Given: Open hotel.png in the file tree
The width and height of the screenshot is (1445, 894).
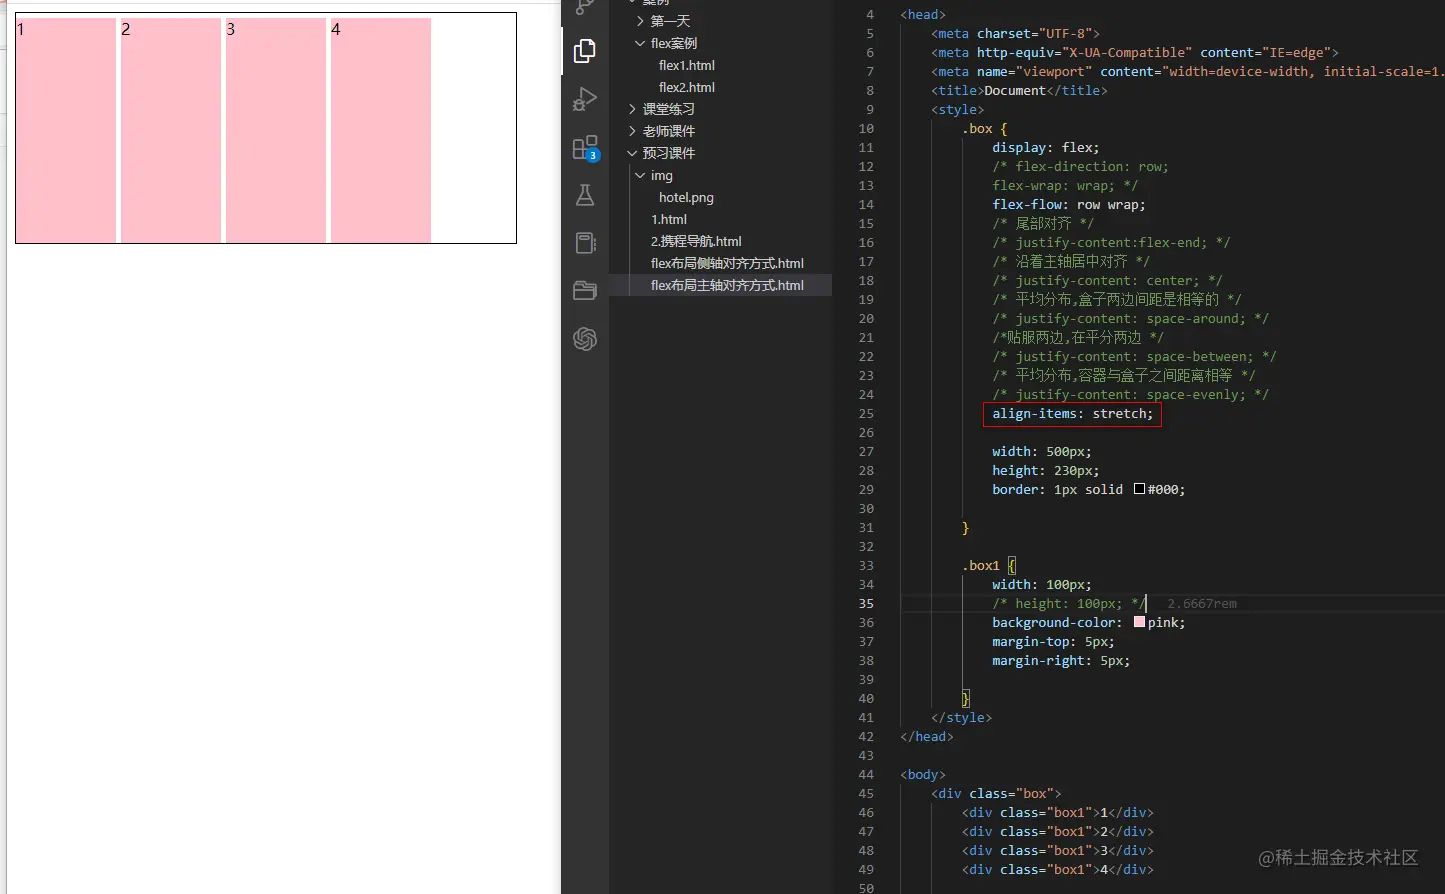Looking at the screenshot, I should click(686, 197).
